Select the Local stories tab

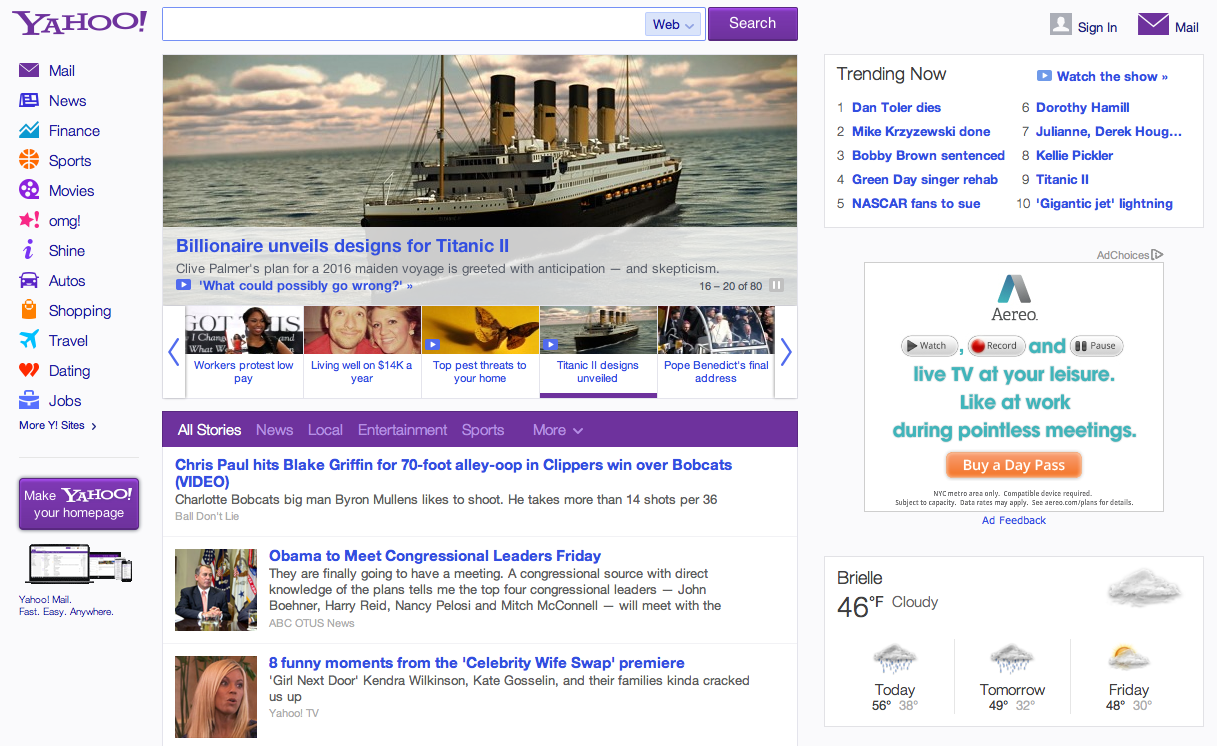point(325,430)
